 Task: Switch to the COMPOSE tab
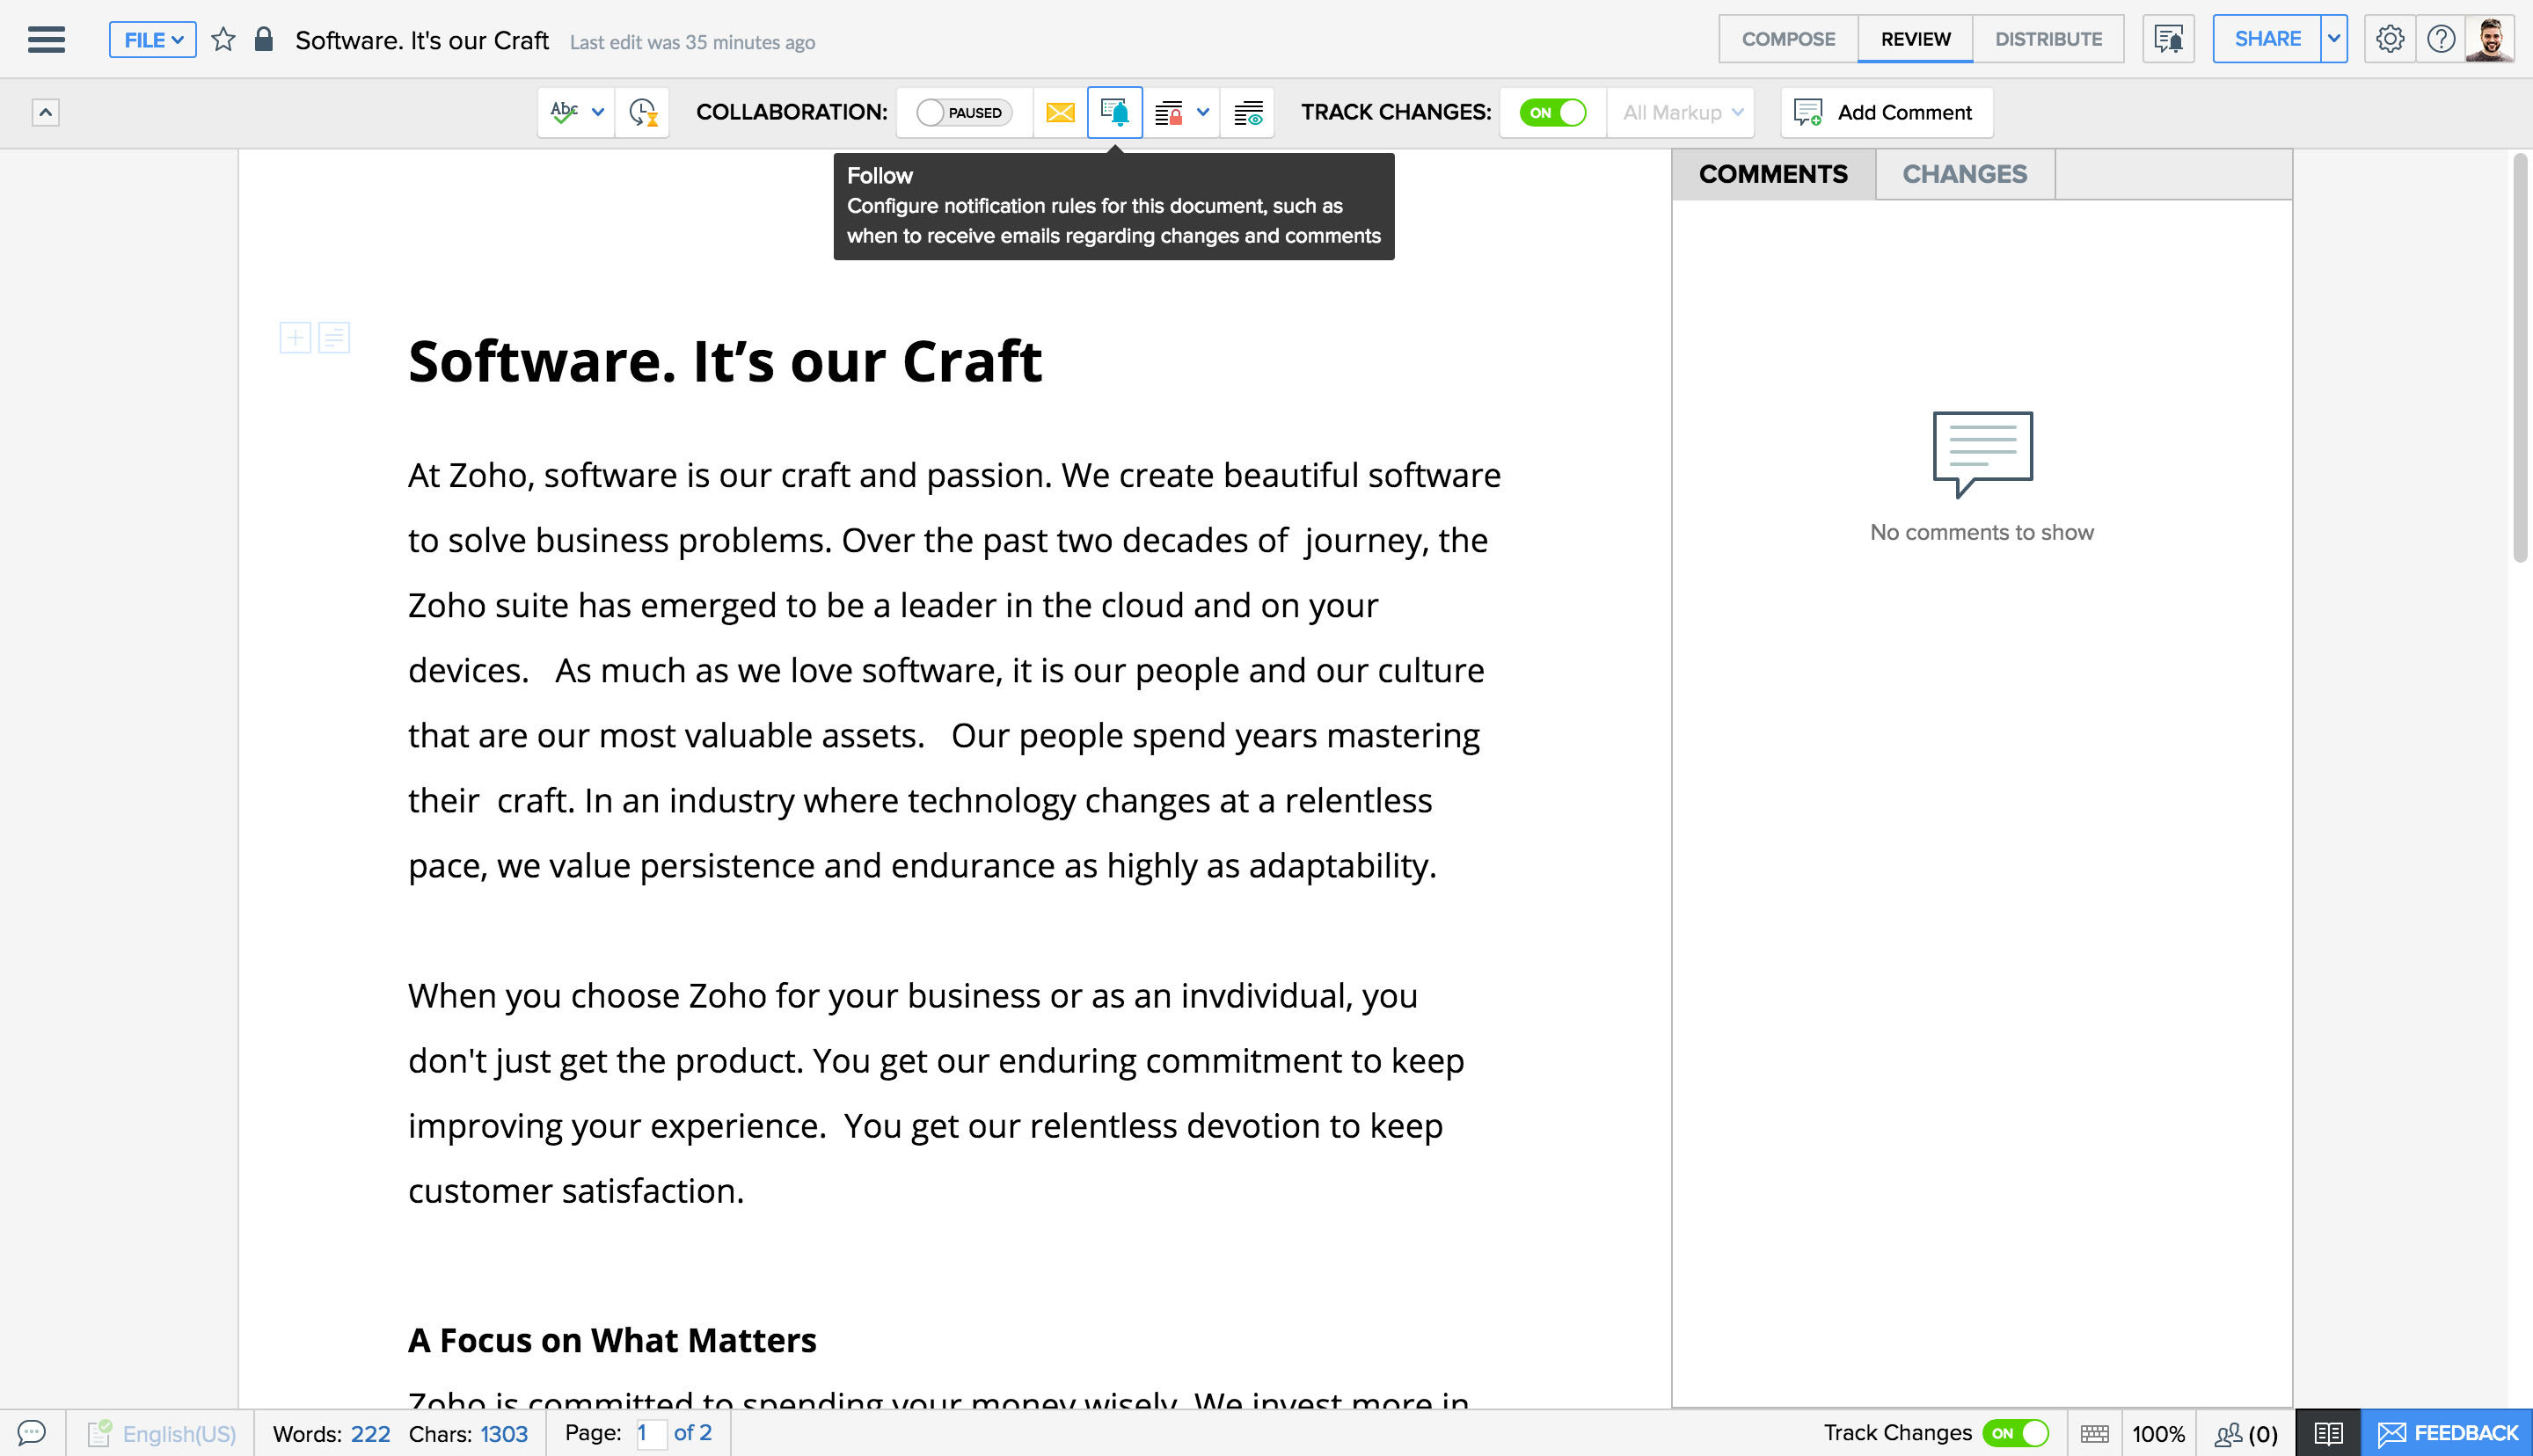tap(1788, 39)
